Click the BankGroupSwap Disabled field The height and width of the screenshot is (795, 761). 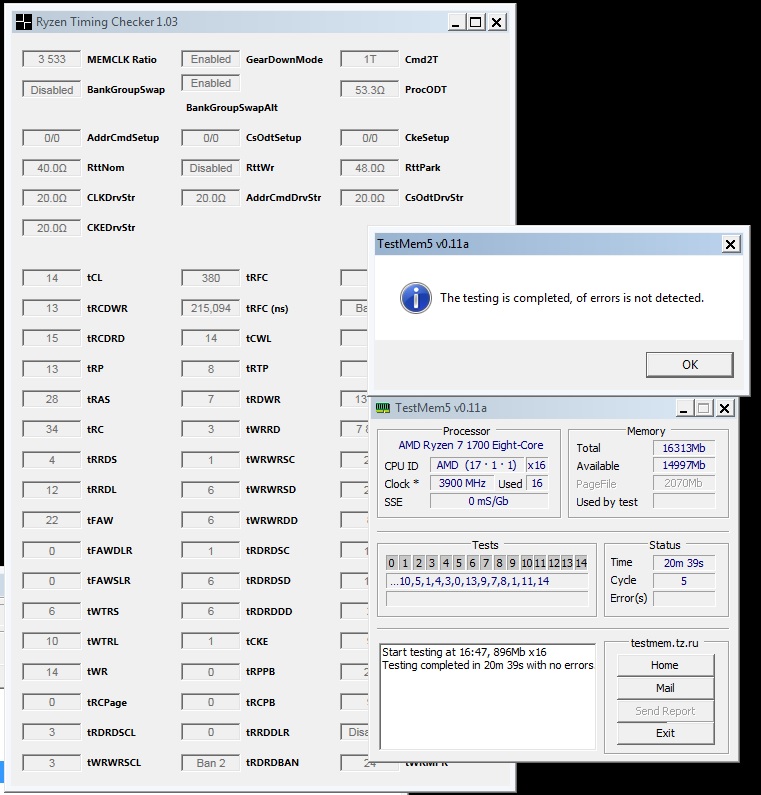pos(52,90)
